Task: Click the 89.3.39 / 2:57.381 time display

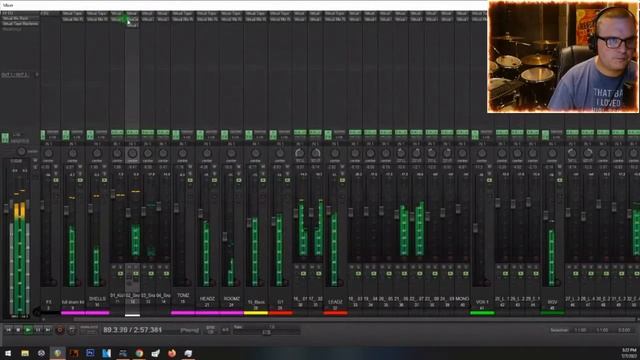Action: tap(132, 330)
